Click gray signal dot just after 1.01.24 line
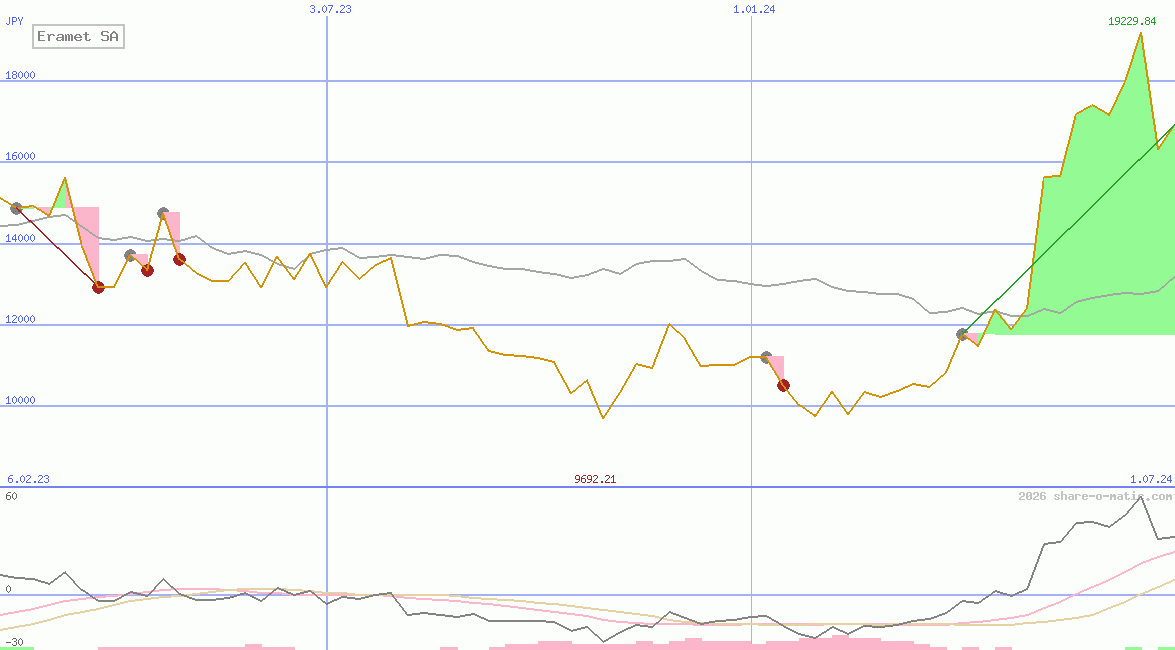Image resolution: width=1175 pixels, height=650 pixels. click(766, 357)
